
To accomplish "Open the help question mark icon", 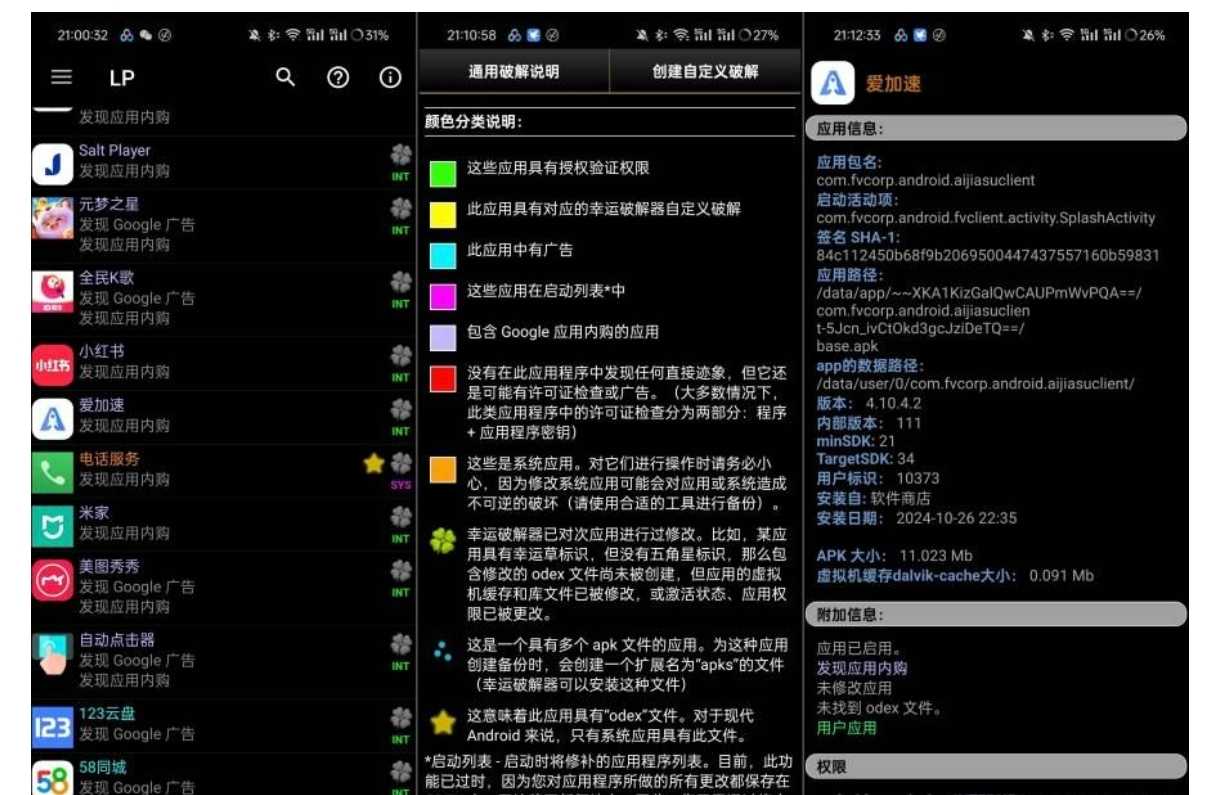I will (338, 77).
